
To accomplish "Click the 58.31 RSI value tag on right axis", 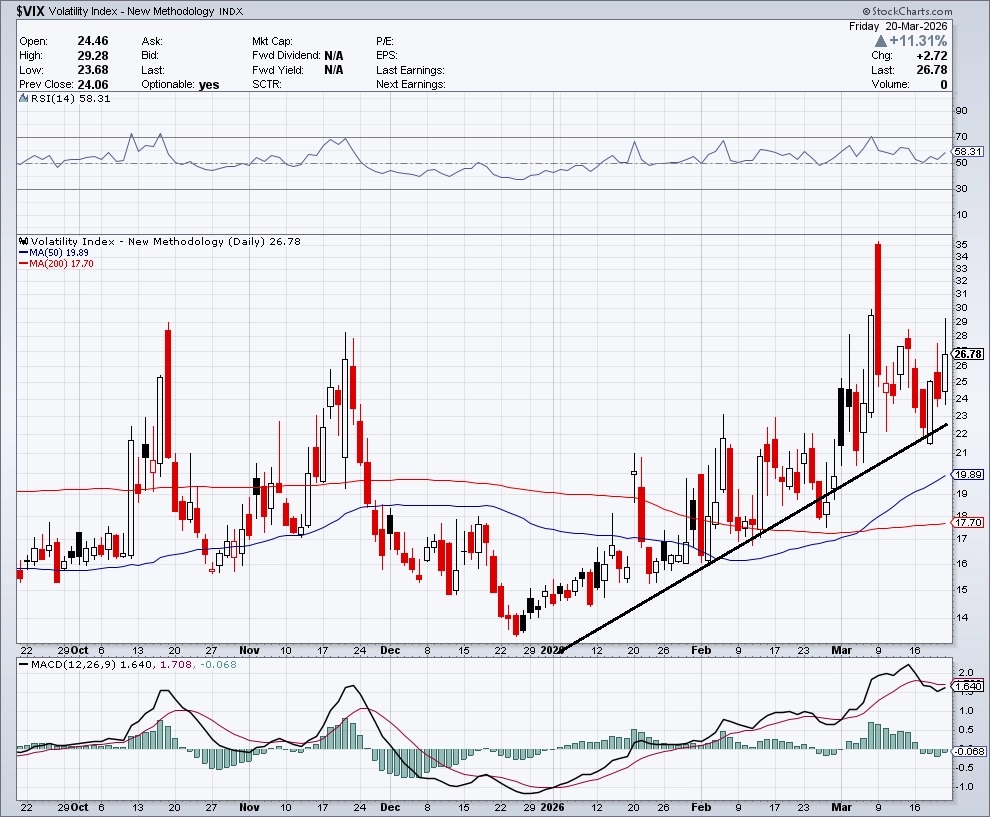I will click(x=968, y=152).
